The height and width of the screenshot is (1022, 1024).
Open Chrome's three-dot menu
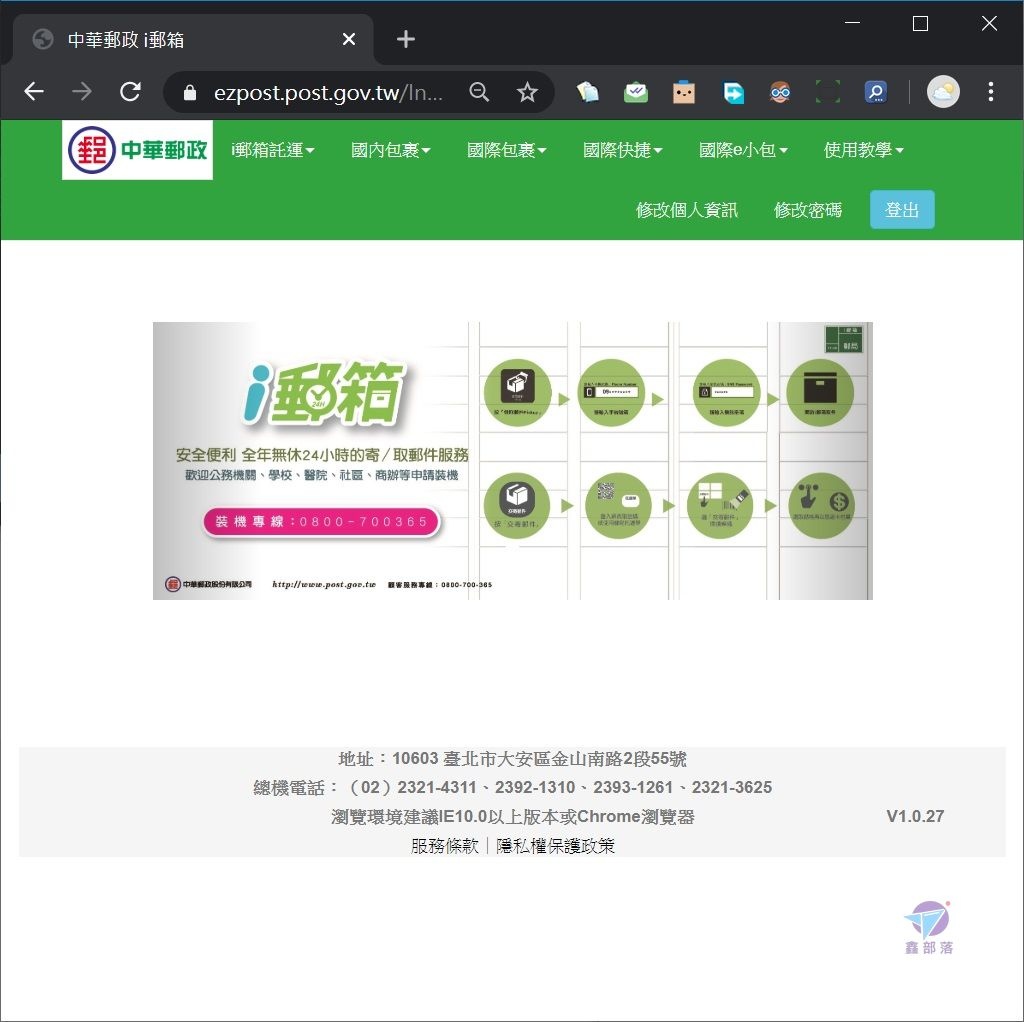991,91
